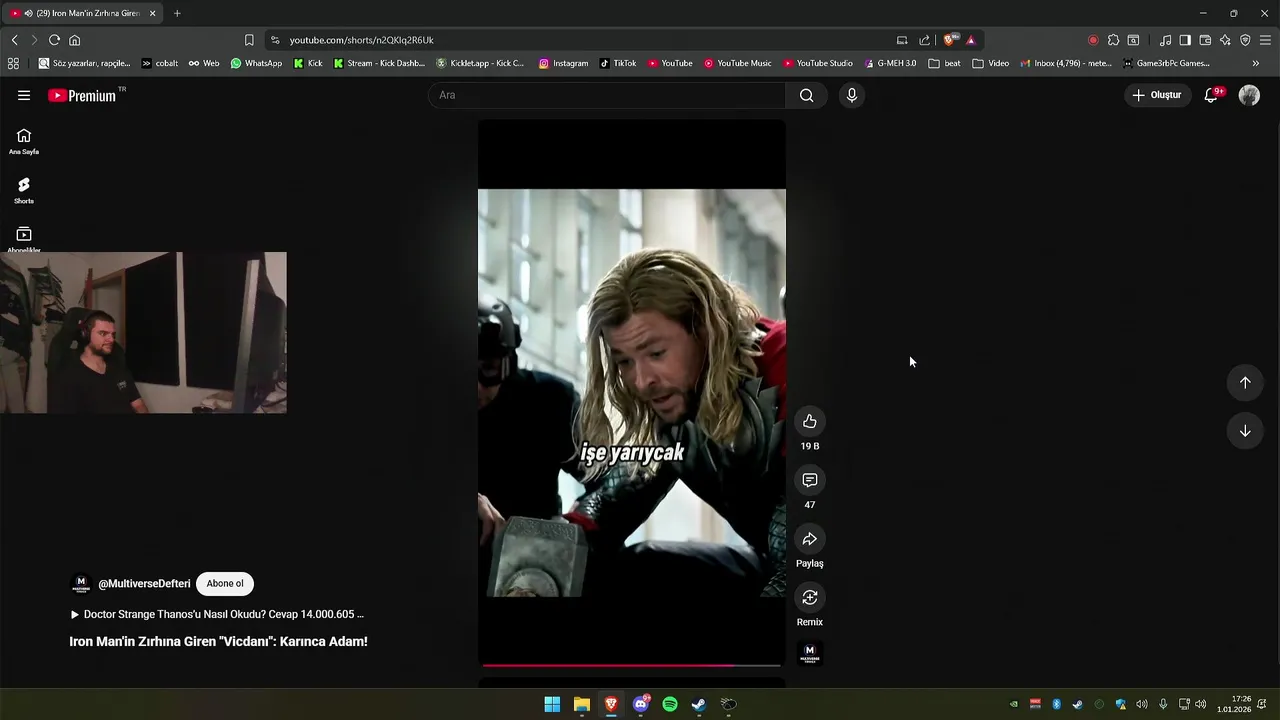Go to the browser home page
Image resolution: width=1280 pixels, height=720 pixels.
click(x=74, y=40)
